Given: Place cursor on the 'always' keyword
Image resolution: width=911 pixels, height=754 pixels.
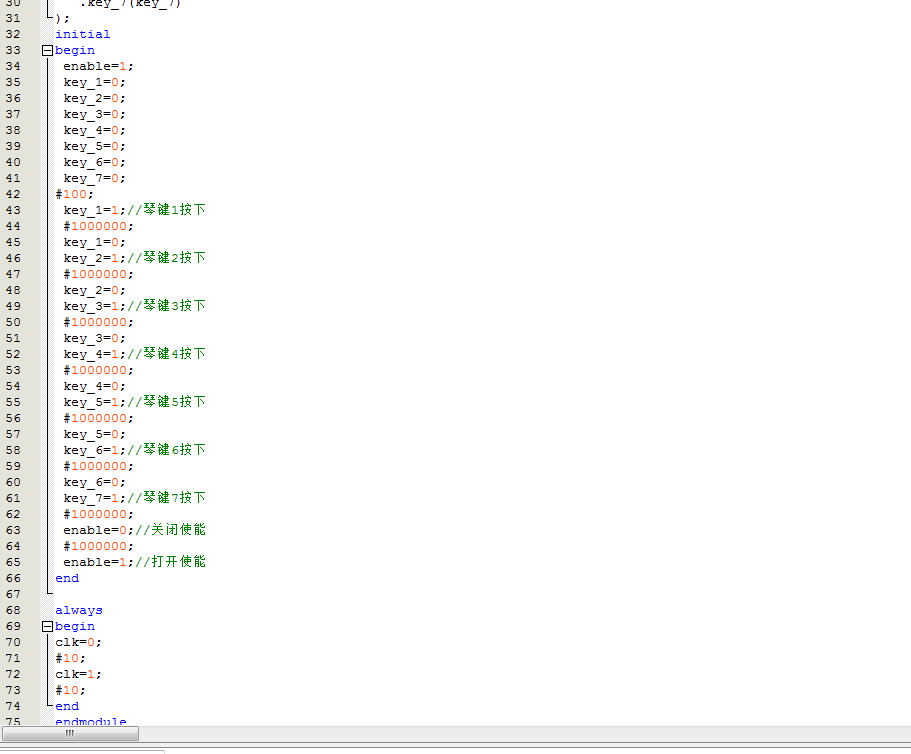Looking at the screenshot, I should click(78, 610).
